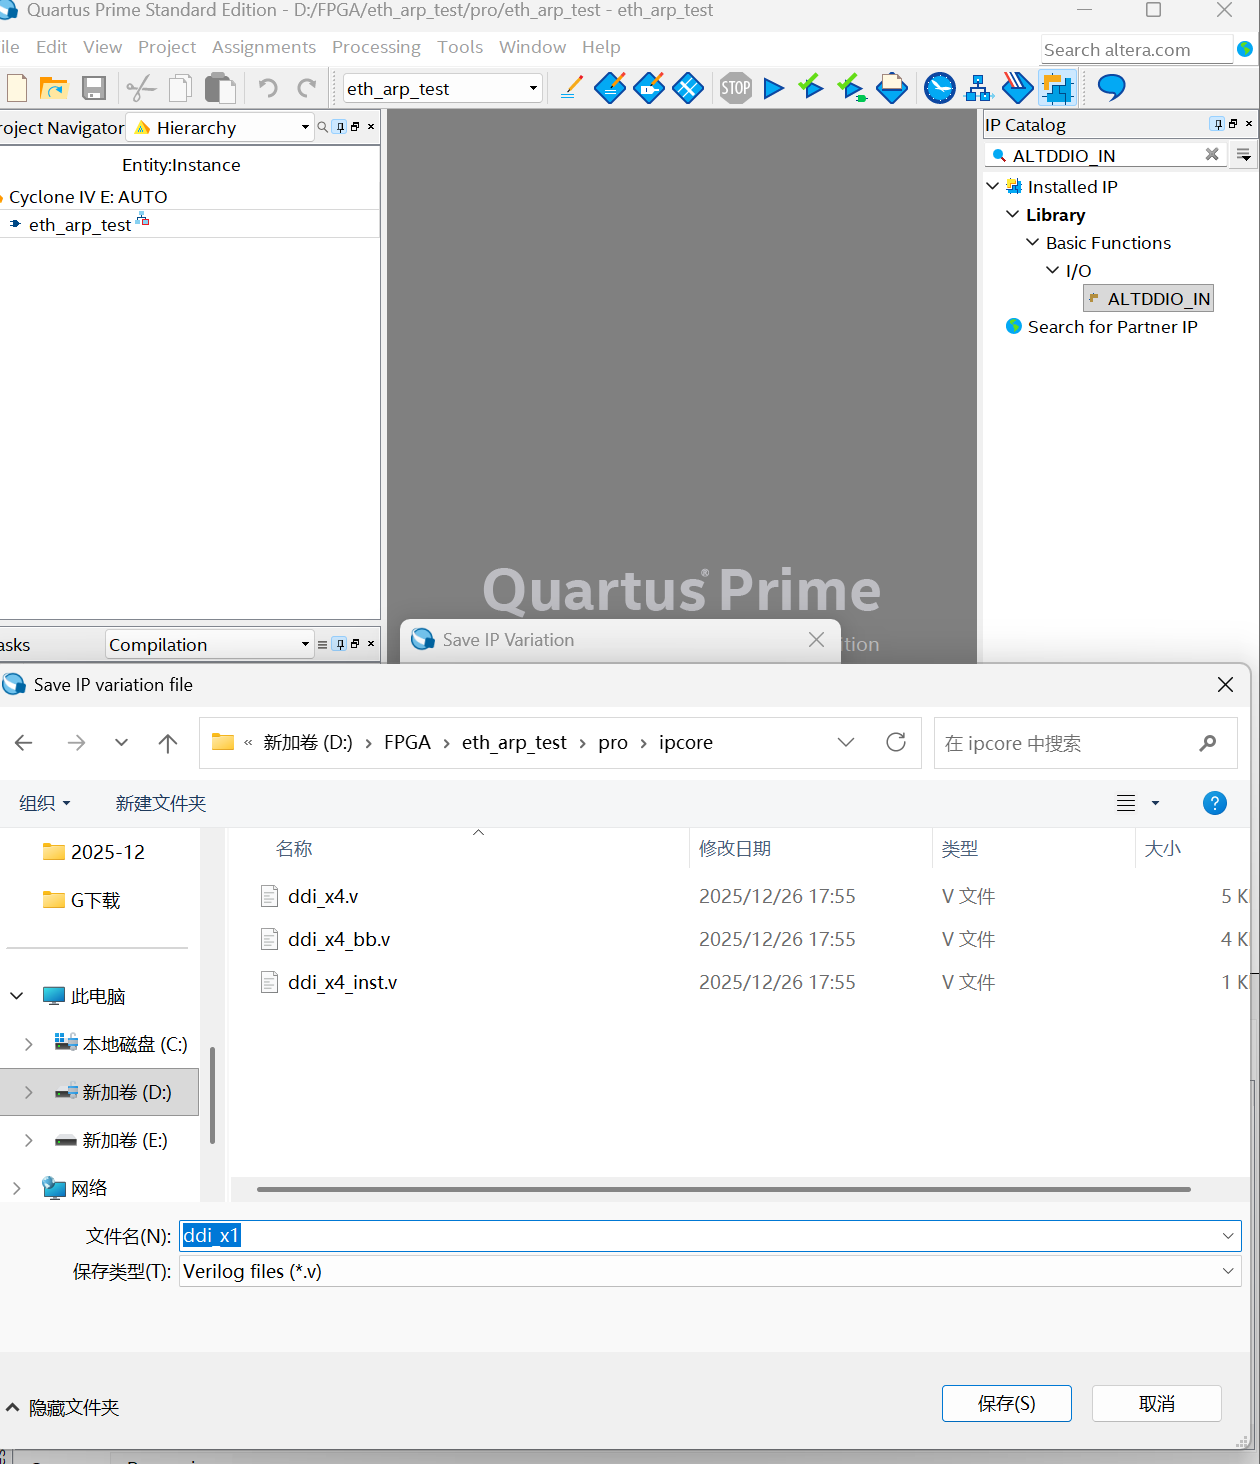Click the Copy toolbar icon
This screenshot has height=1464, width=1260.
pyautogui.click(x=180, y=88)
